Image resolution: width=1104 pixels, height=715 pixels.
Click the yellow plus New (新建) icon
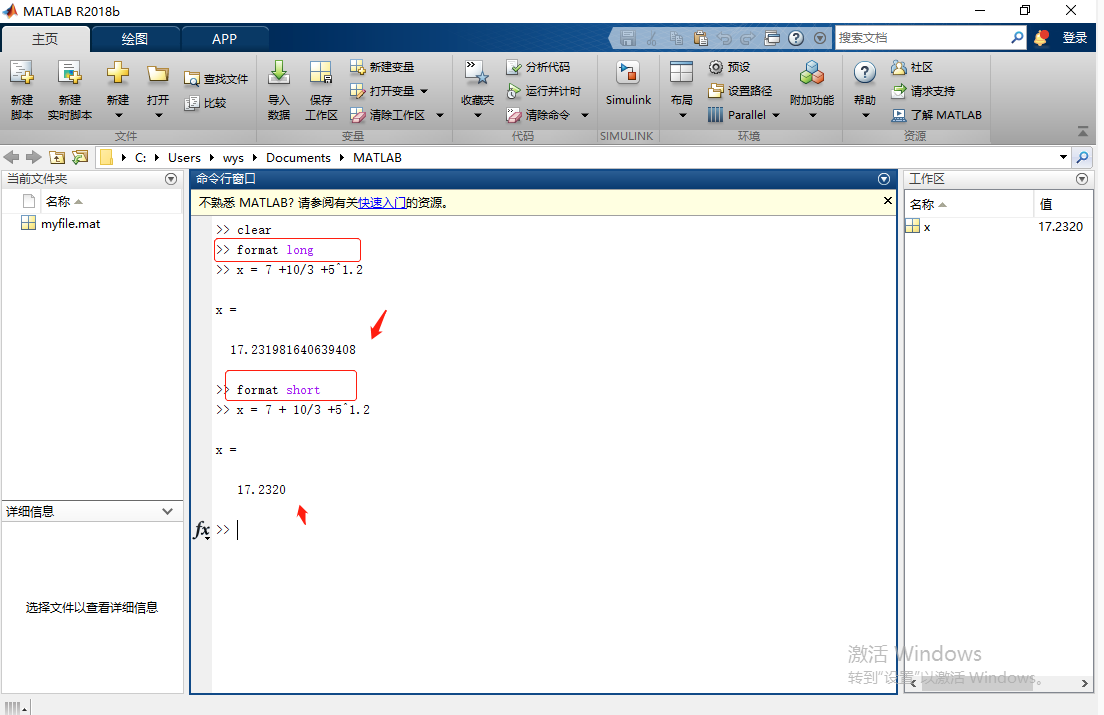point(118,72)
